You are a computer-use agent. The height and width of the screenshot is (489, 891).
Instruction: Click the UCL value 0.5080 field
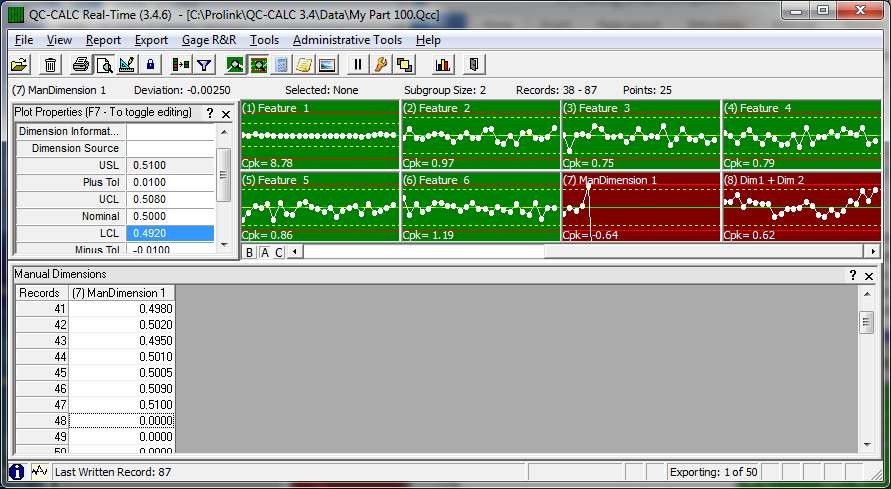(x=170, y=199)
